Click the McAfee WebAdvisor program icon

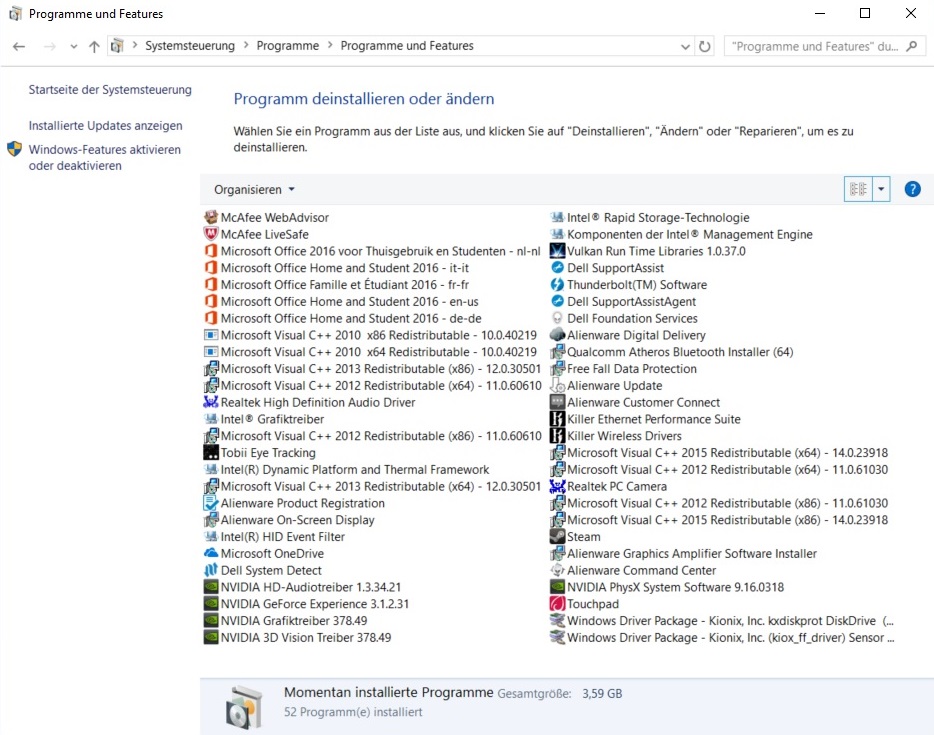pos(211,217)
